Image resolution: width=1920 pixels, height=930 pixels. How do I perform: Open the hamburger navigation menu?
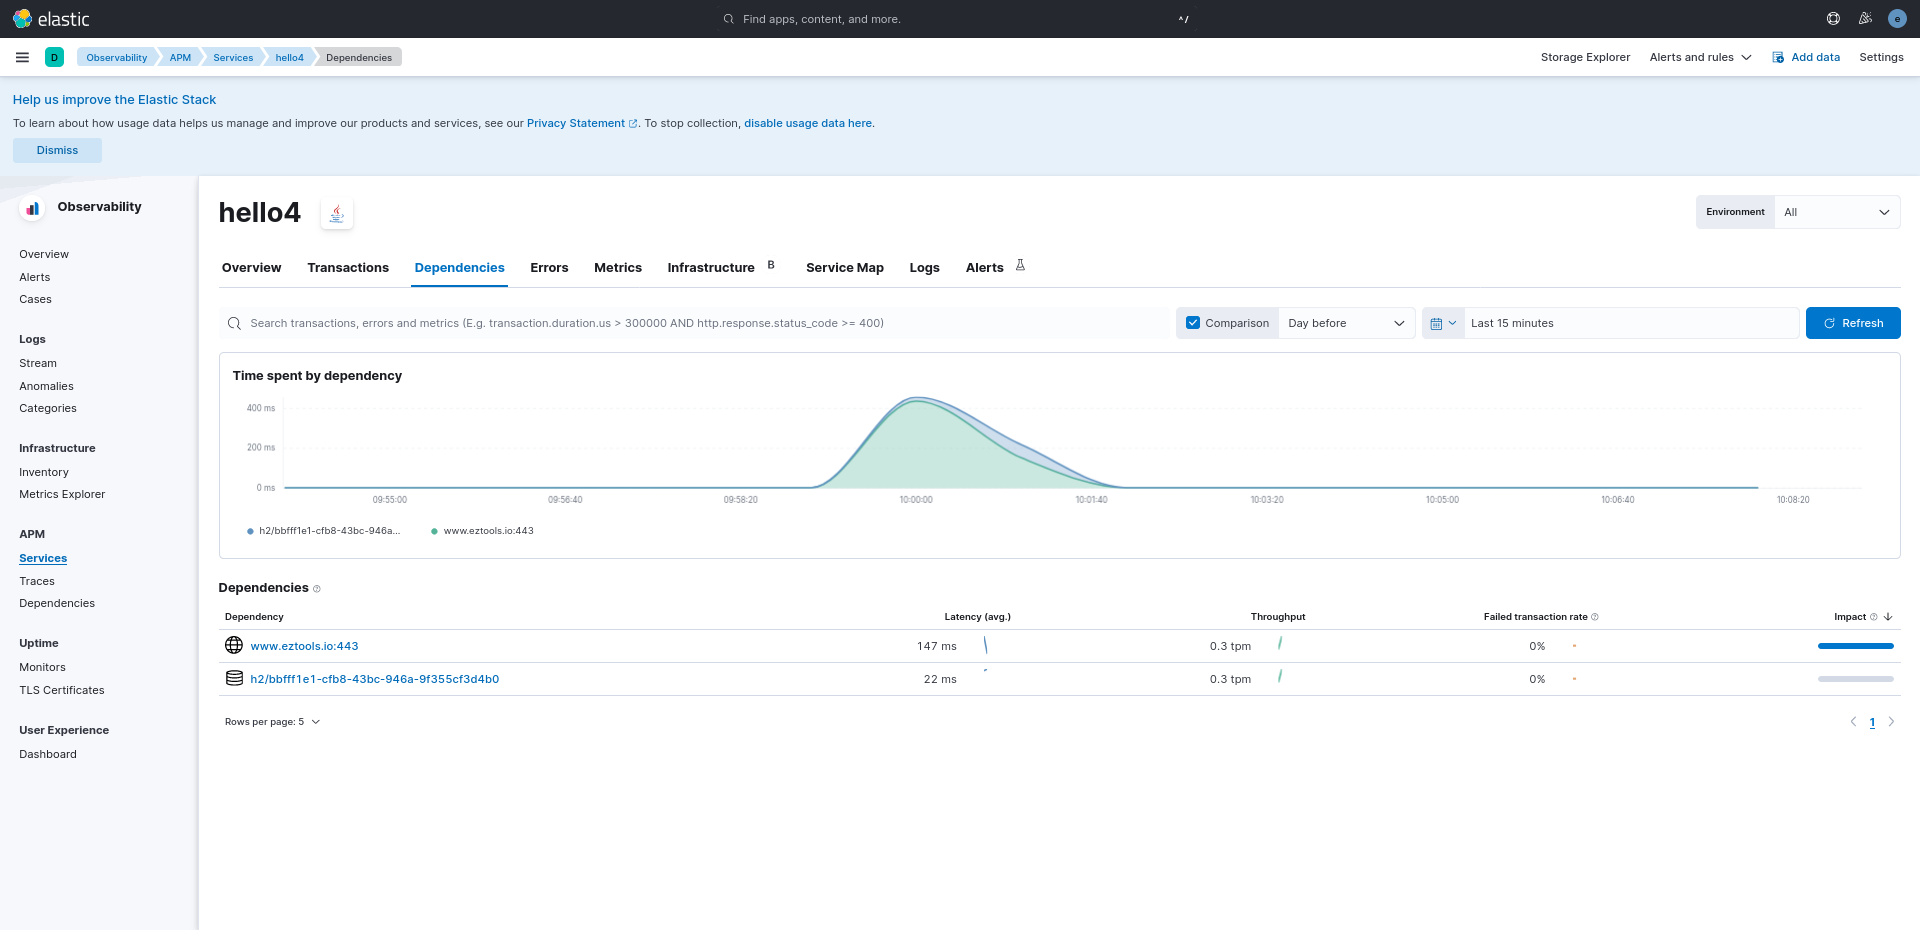(22, 57)
